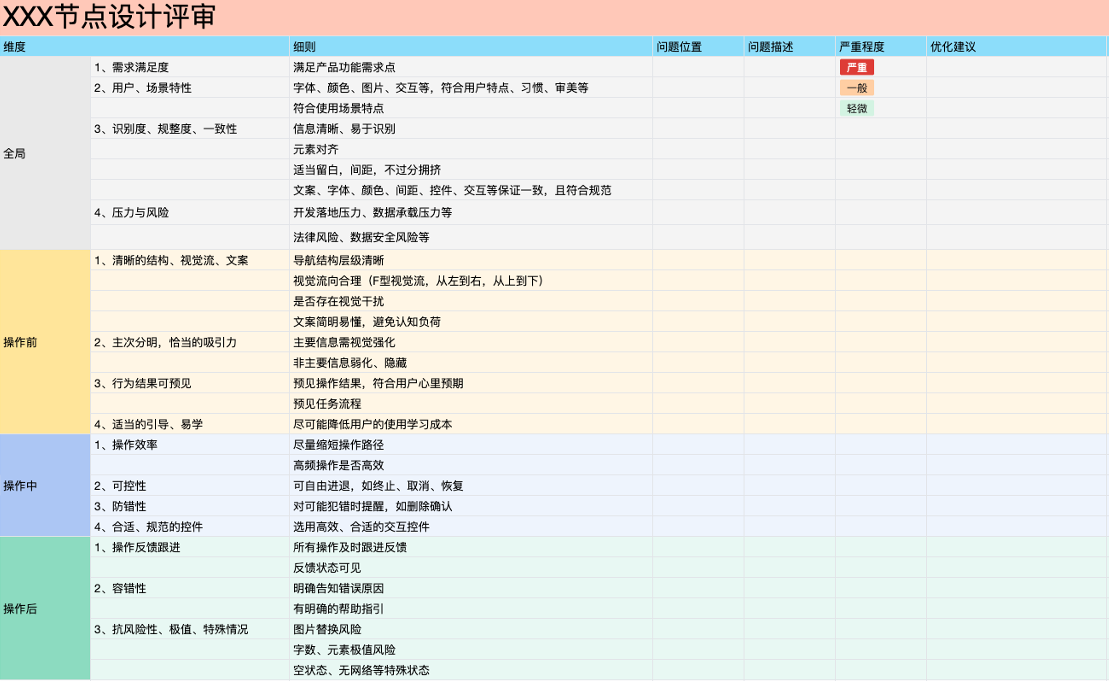Select the 全局 dimension cell

[45, 153]
